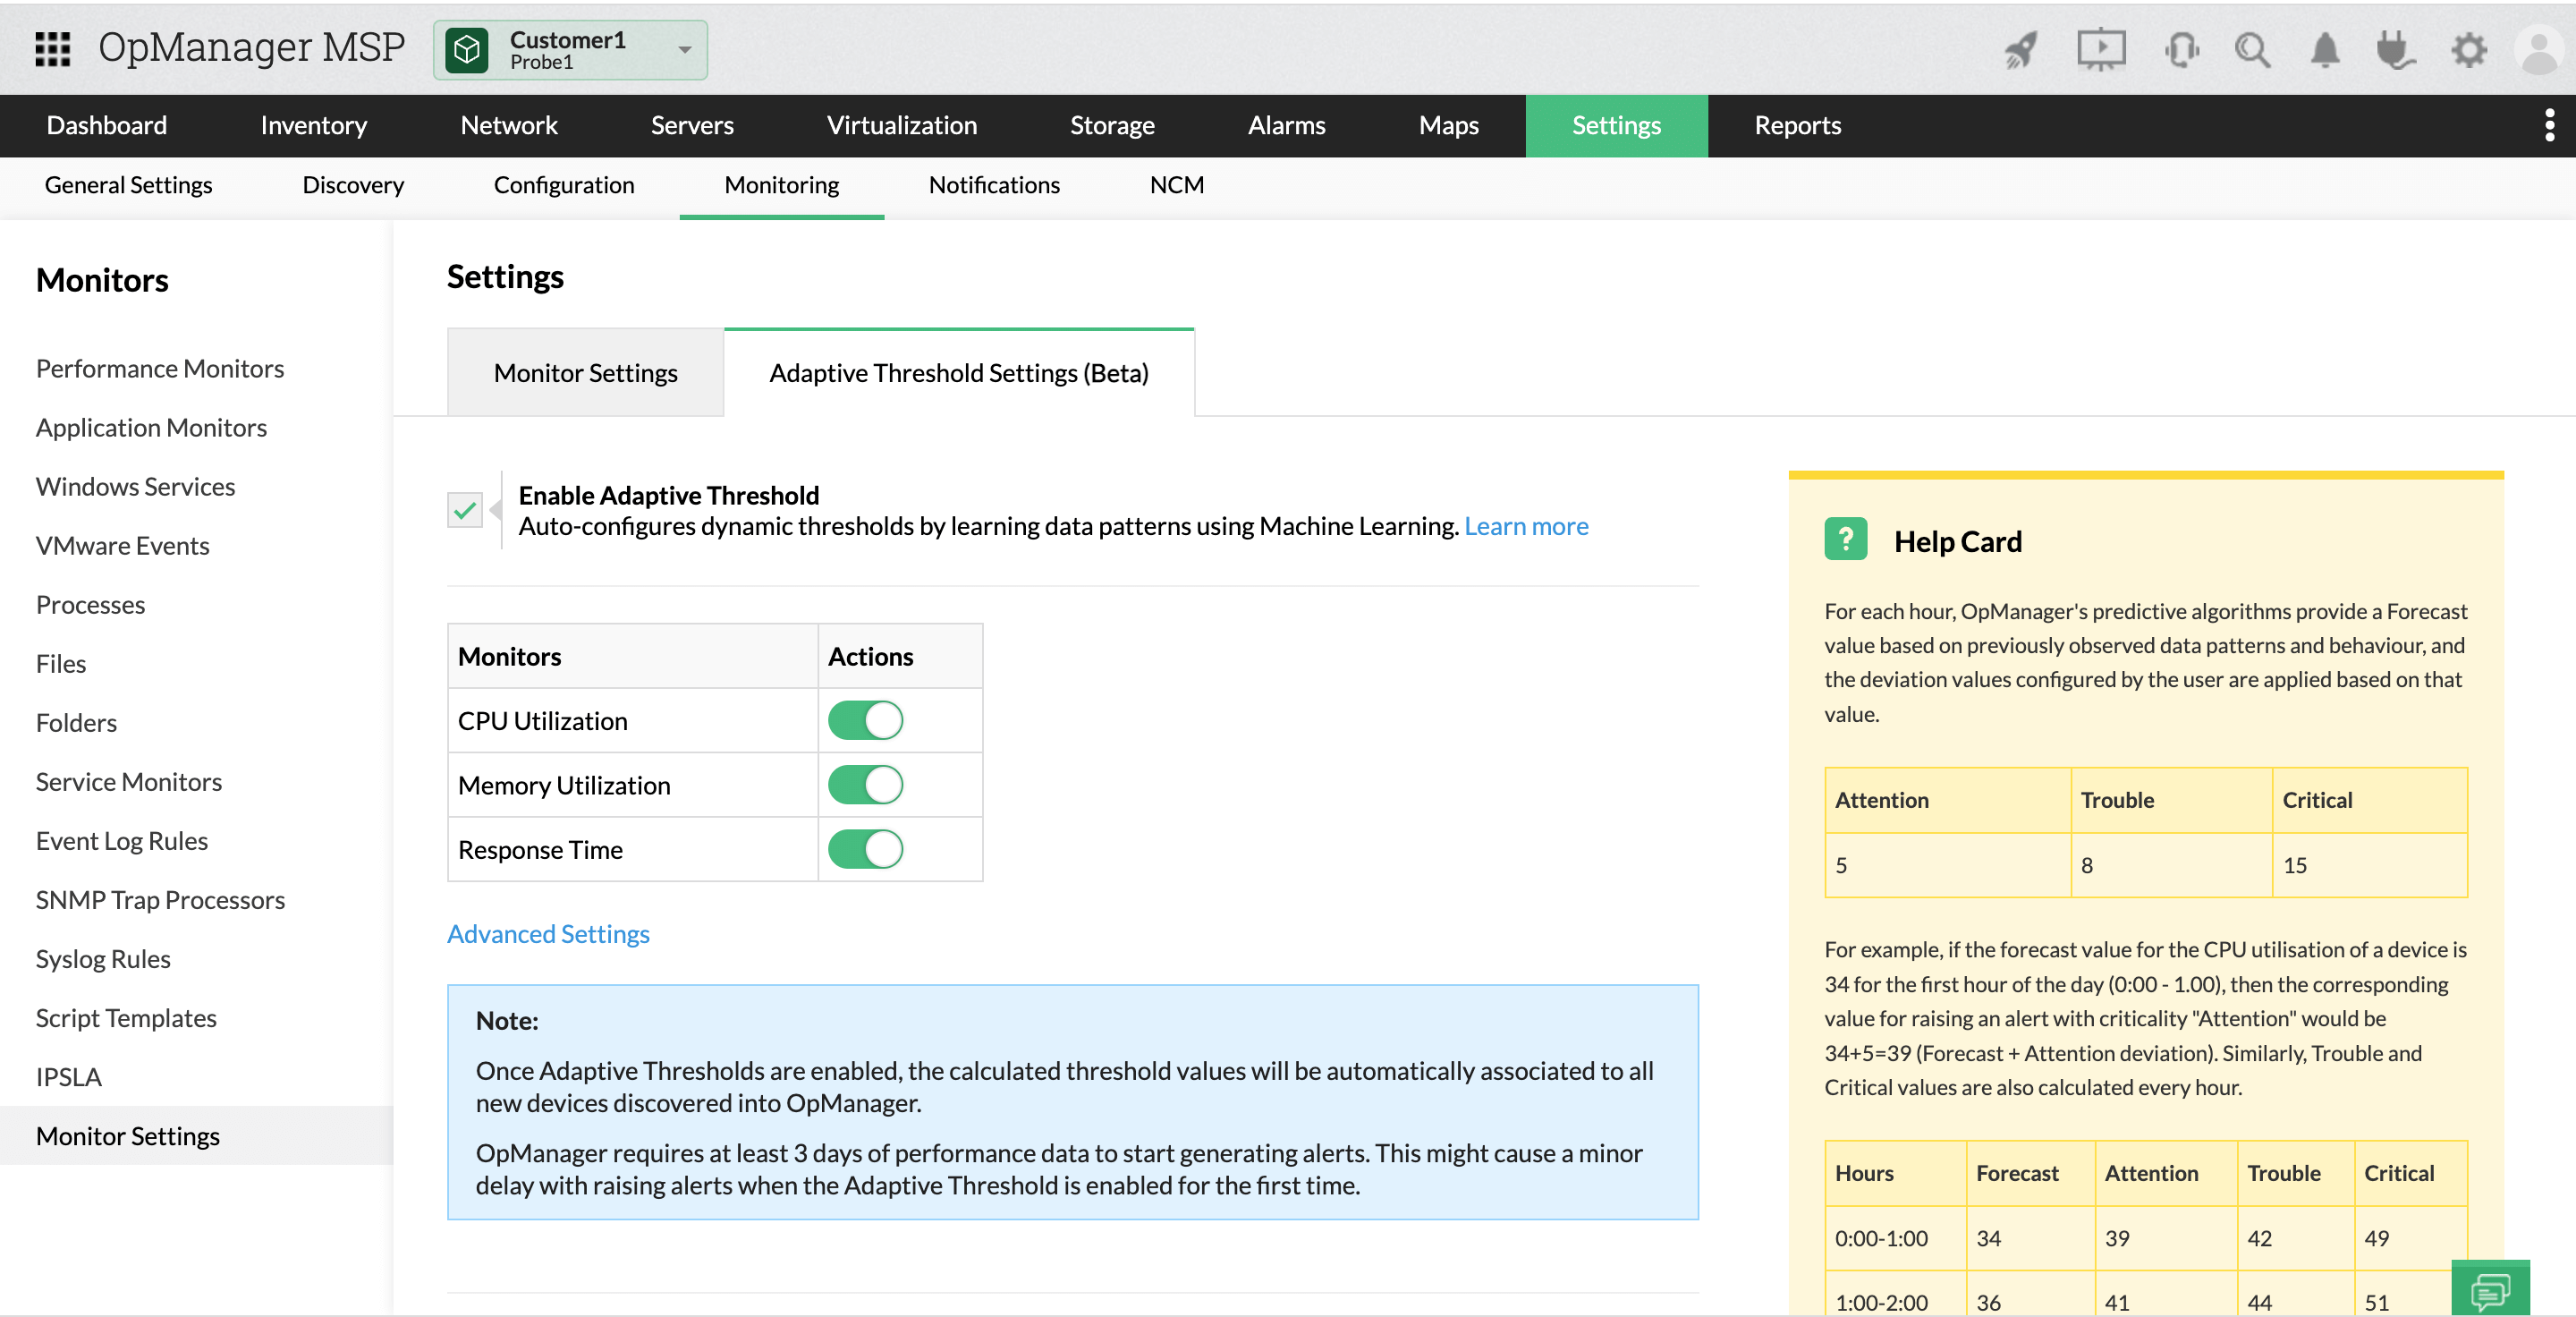Open the Servers menu
The width and height of the screenshot is (2576, 1317).
point(692,125)
